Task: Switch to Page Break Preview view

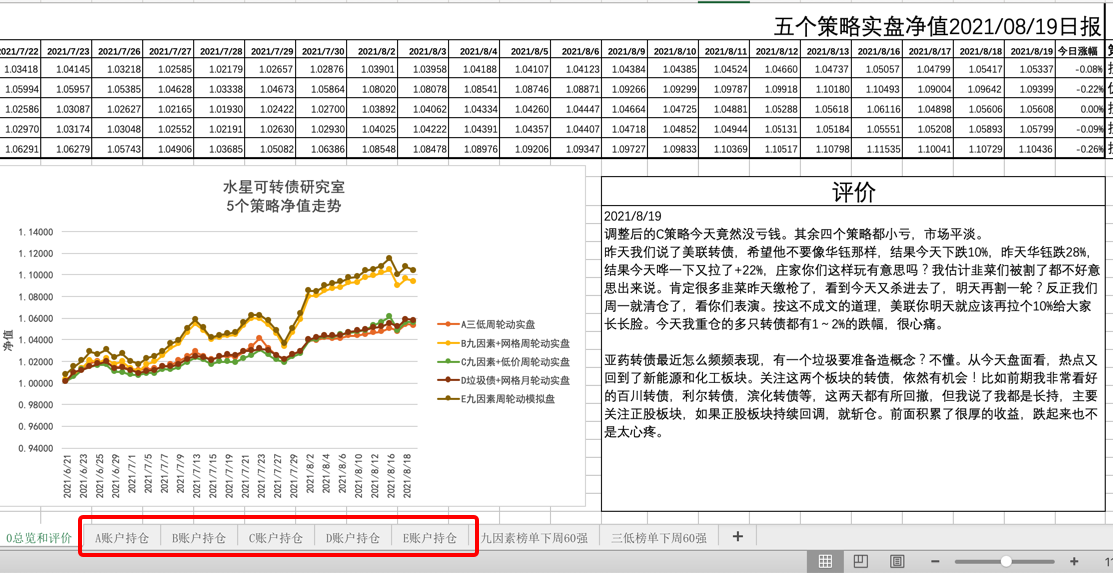Action: (x=897, y=561)
